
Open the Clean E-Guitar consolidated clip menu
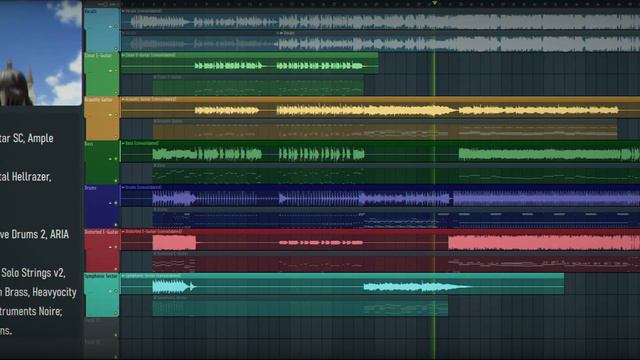coord(123,55)
